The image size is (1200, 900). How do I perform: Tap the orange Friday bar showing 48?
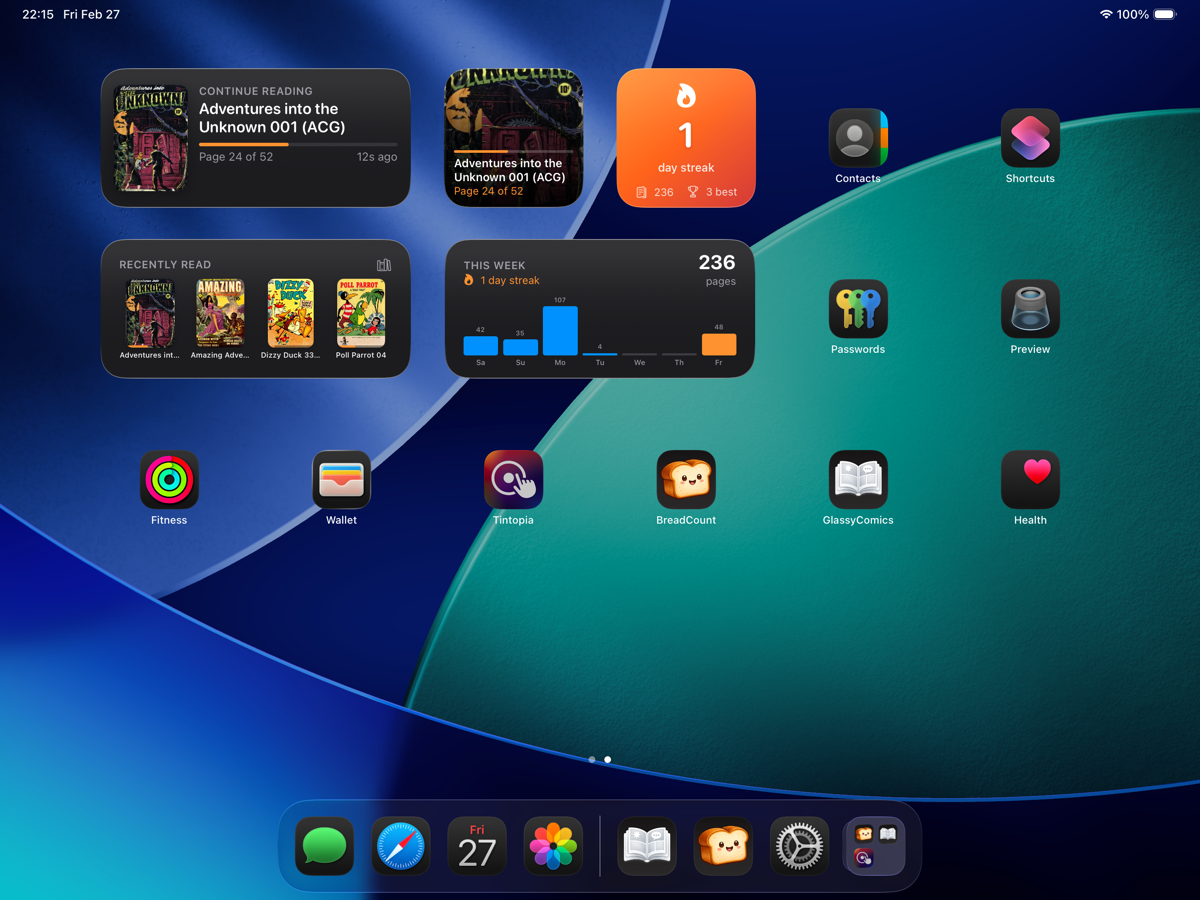pyautogui.click(x=719, y=344)
